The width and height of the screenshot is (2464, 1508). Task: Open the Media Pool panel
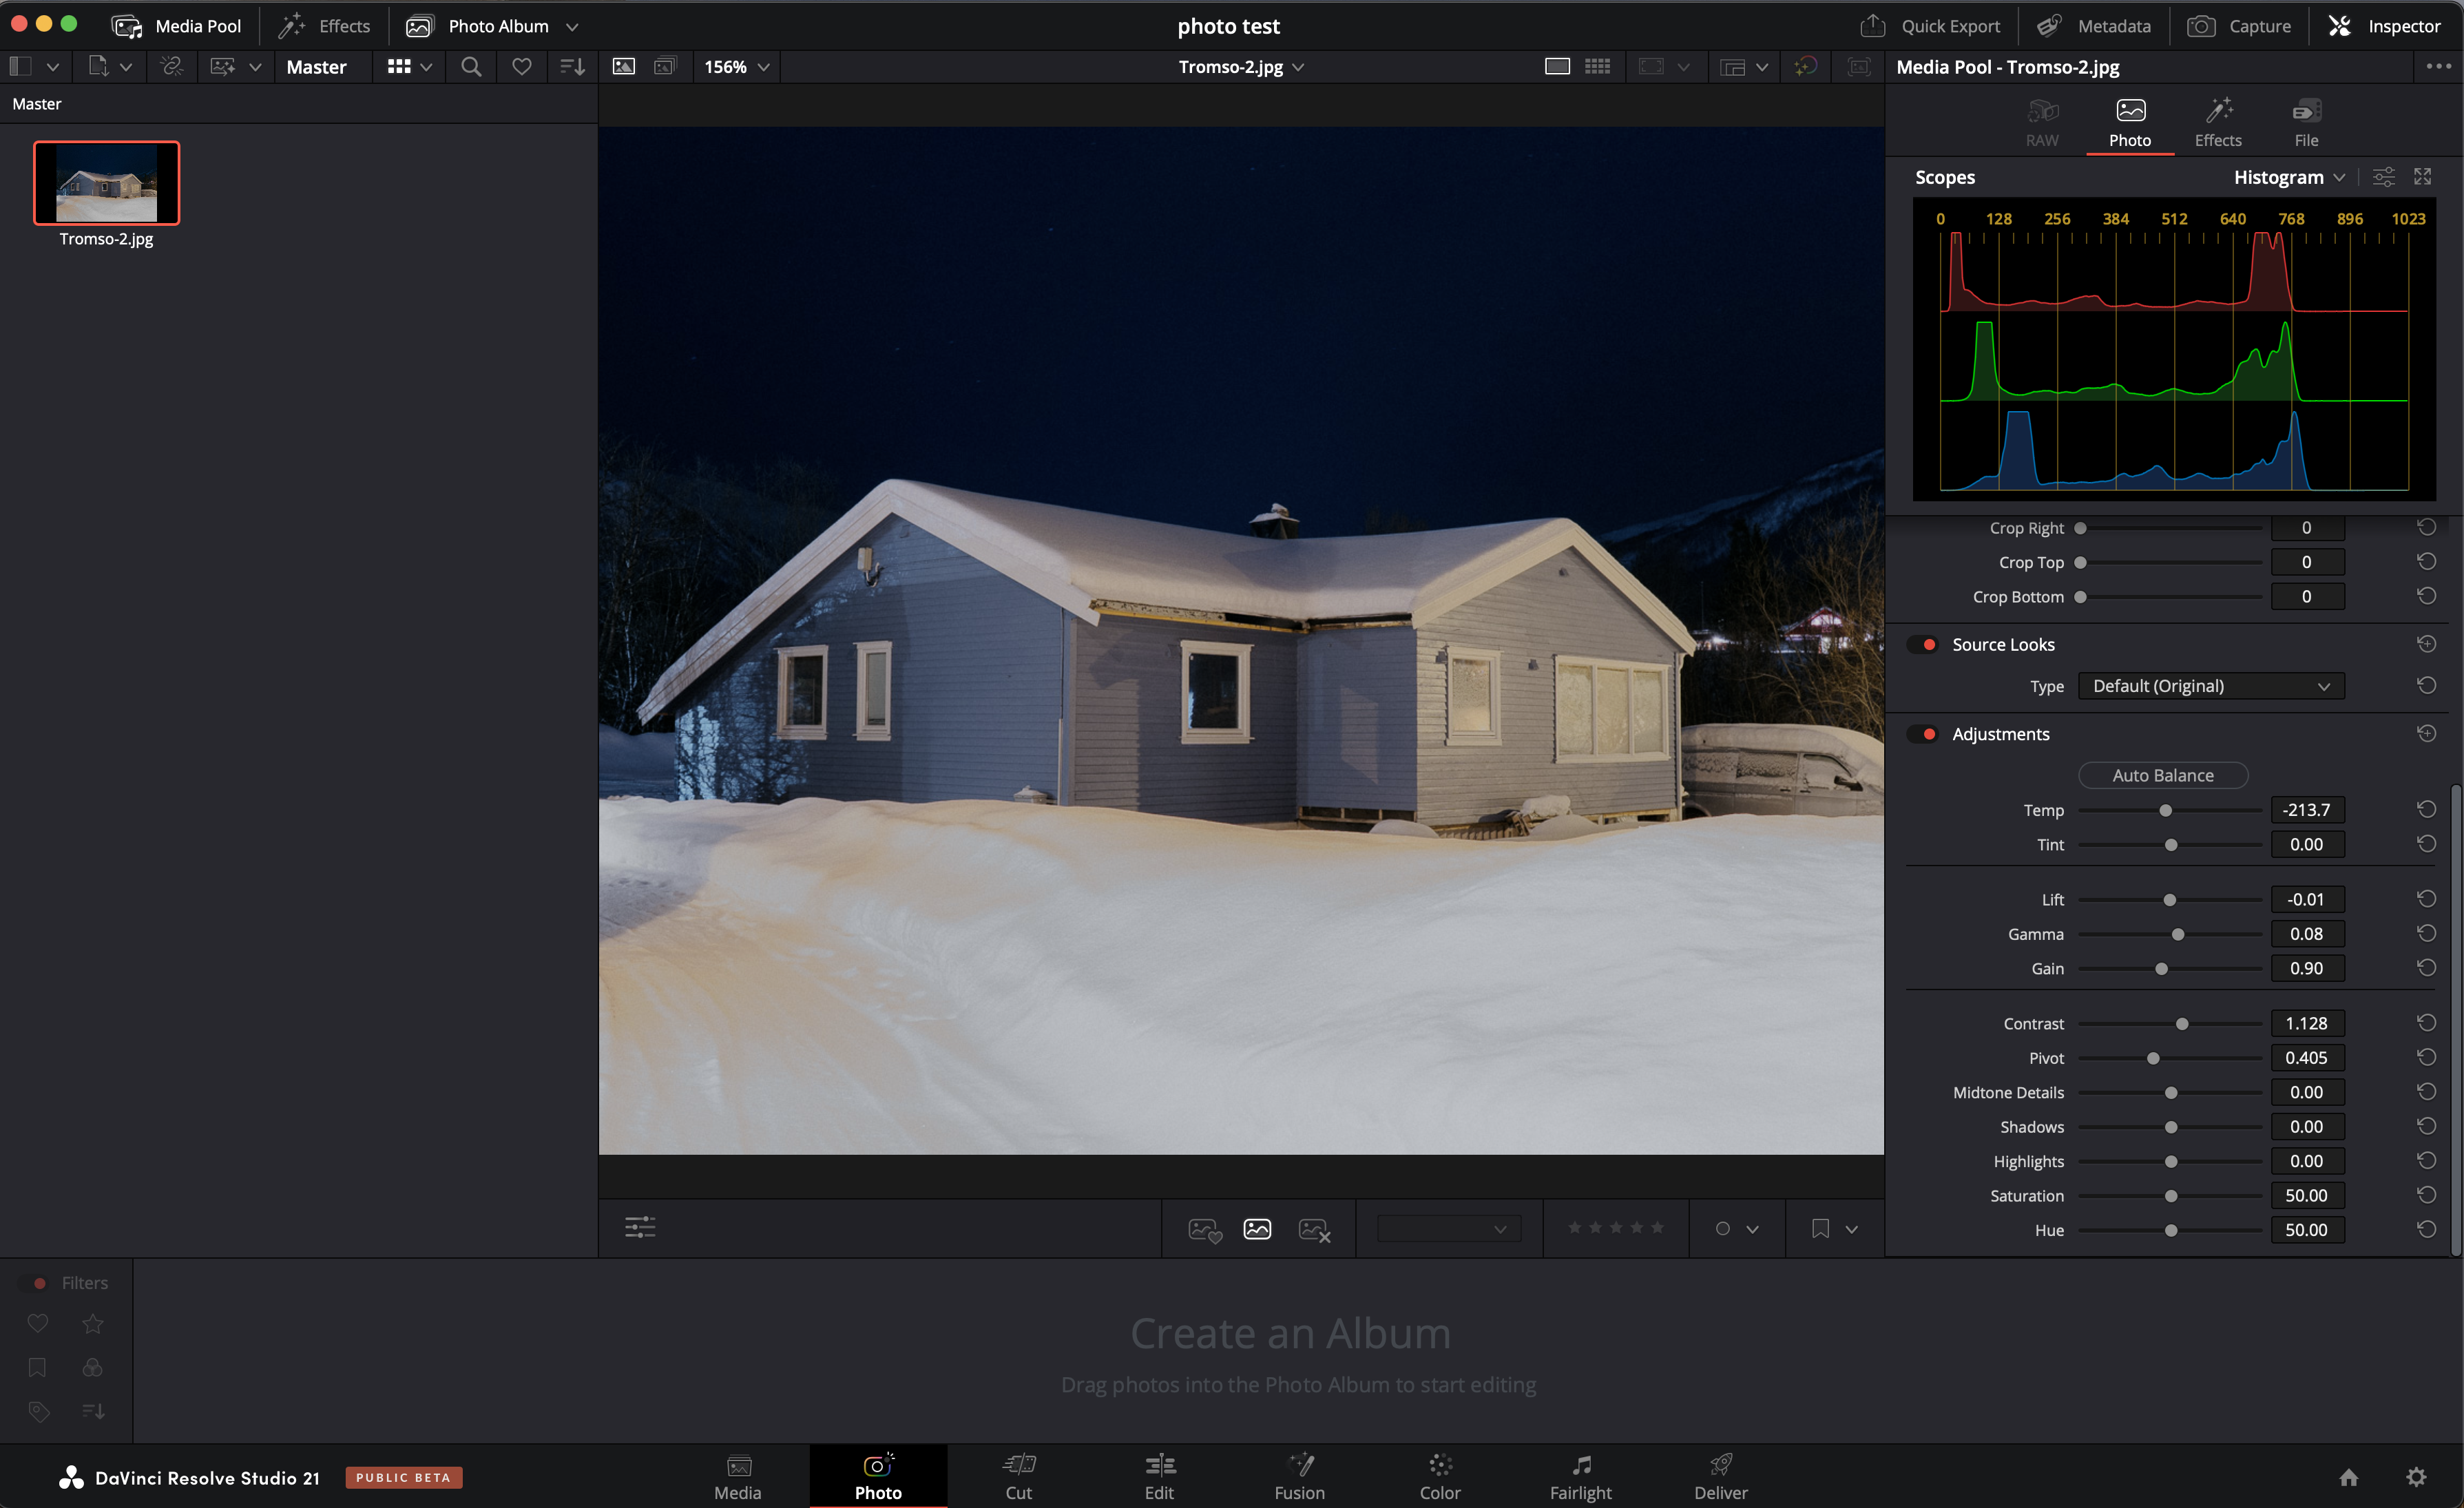[176, 26]
